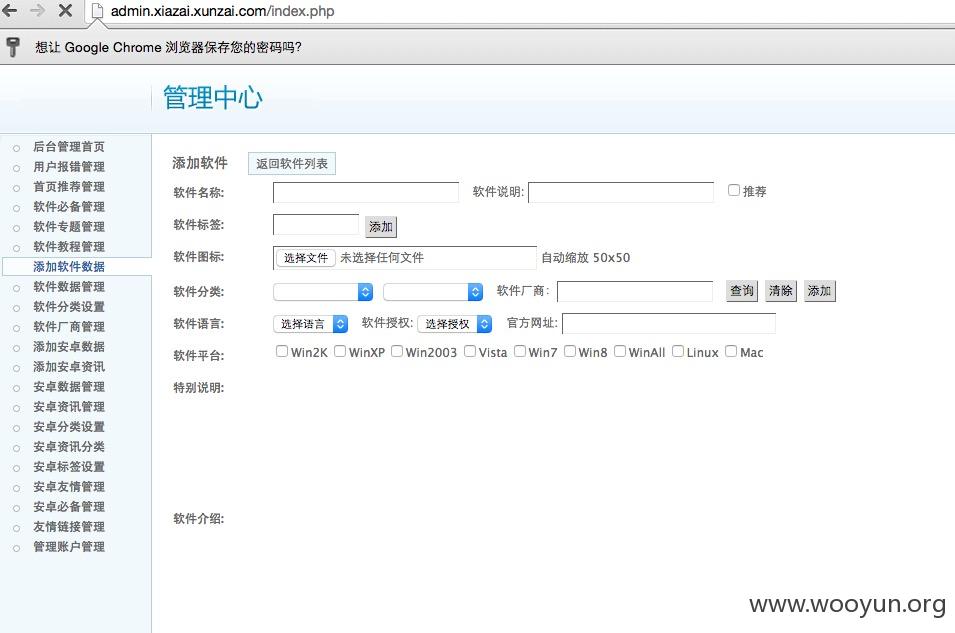
Task: Focus the 软件标签 input field
Action: [315, 224]
